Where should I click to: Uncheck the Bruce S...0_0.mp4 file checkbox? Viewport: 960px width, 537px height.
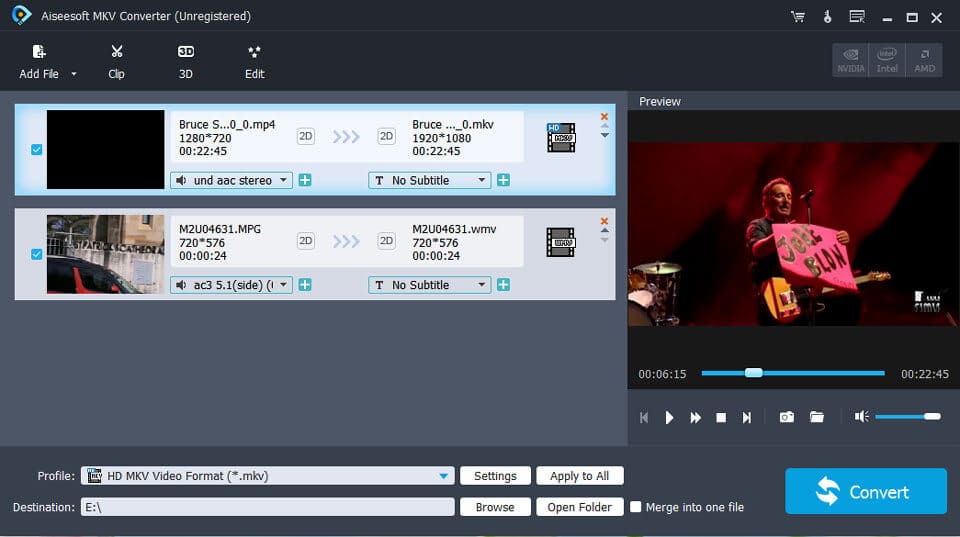(37, 149)
